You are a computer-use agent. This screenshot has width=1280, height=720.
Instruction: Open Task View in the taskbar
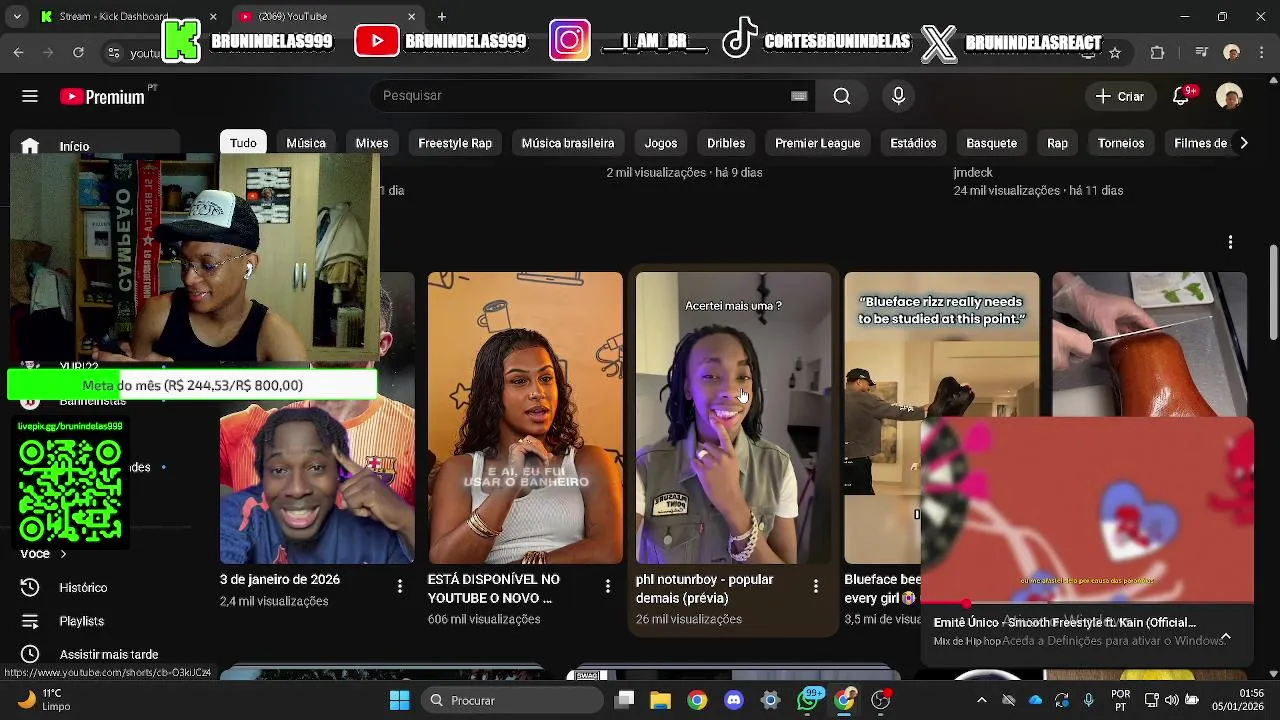[x=625, y=700]
